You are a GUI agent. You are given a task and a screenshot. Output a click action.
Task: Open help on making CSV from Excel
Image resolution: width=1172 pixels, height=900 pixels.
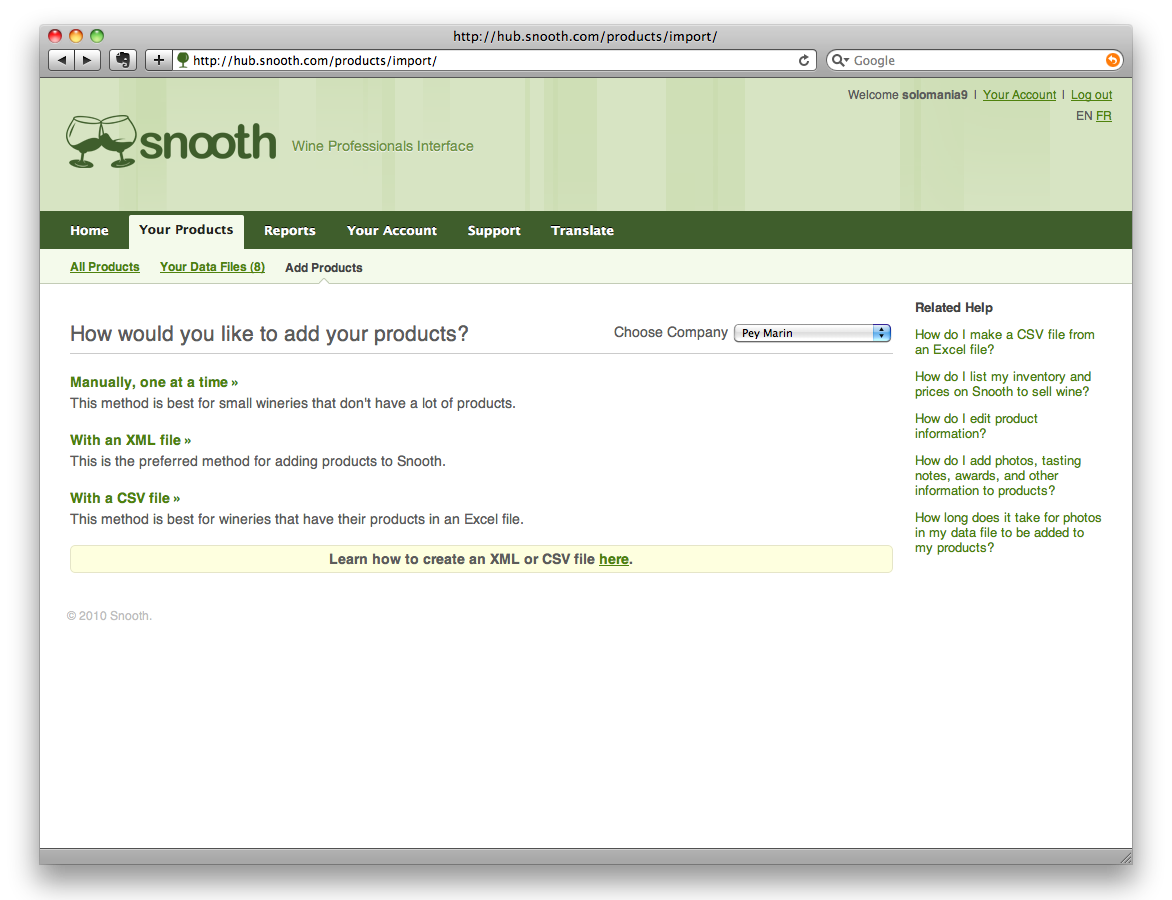[1005, 342]
